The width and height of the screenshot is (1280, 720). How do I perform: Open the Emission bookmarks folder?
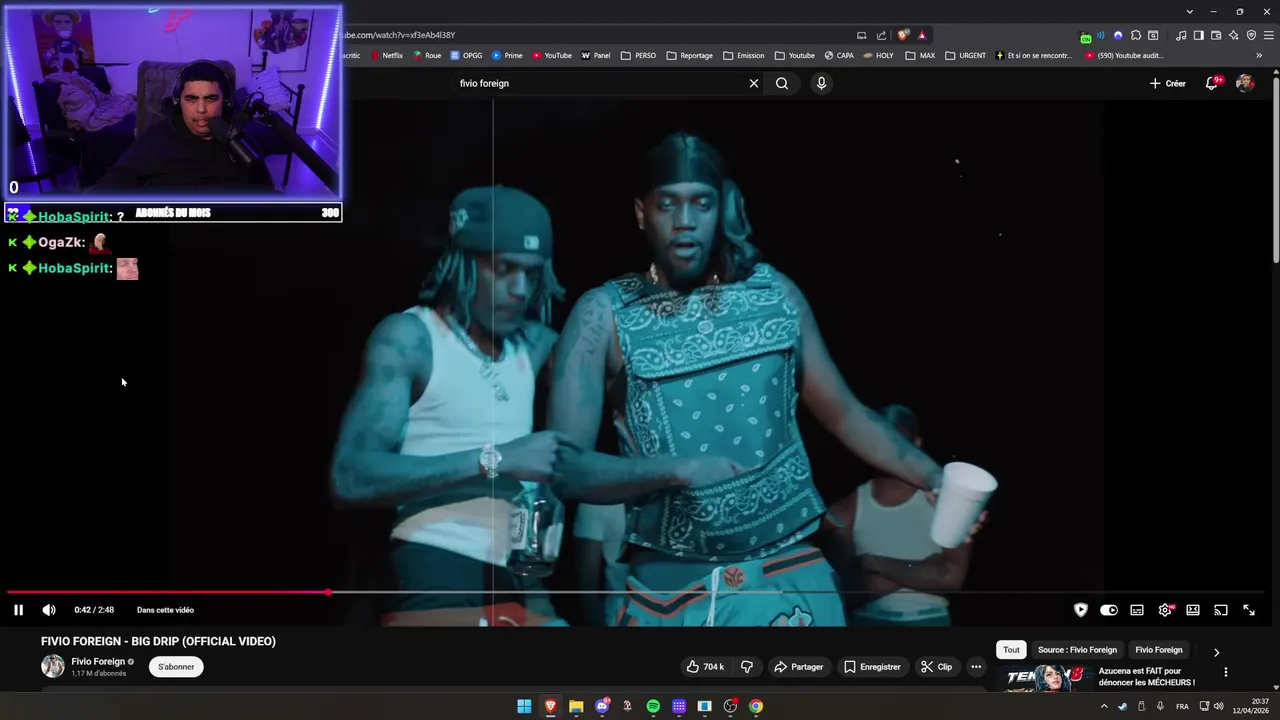[x=743, y=56]
